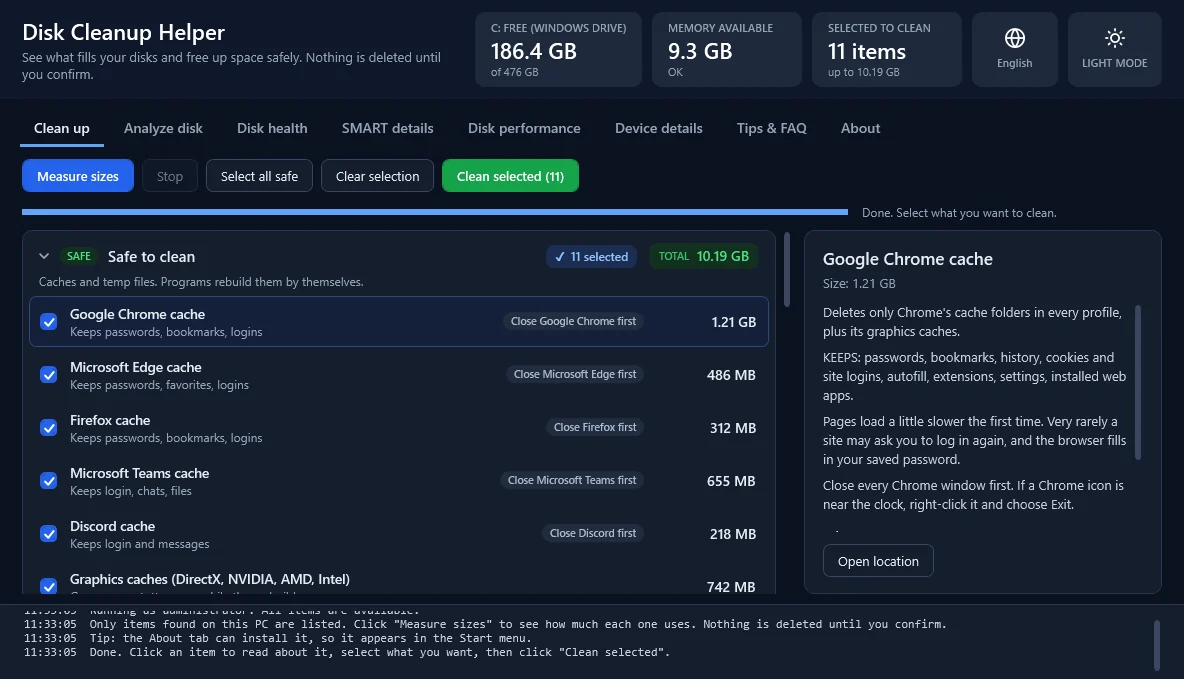1184x679 pixels.
Task: Show the About tab
Action: [860, 128]
